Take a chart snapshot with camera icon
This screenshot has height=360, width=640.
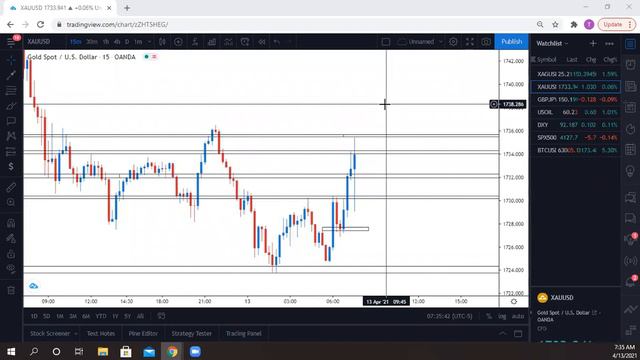486,42
